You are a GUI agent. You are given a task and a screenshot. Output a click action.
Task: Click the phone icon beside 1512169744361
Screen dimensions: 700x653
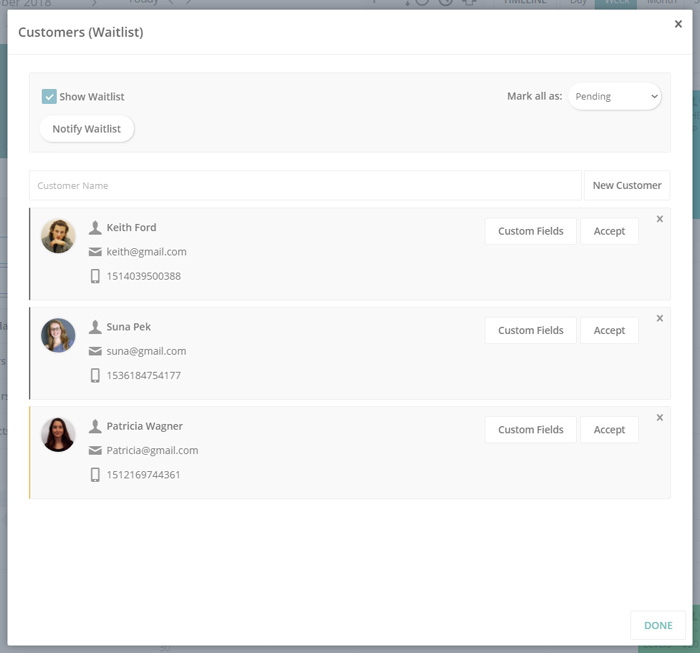tap(95, 474)
